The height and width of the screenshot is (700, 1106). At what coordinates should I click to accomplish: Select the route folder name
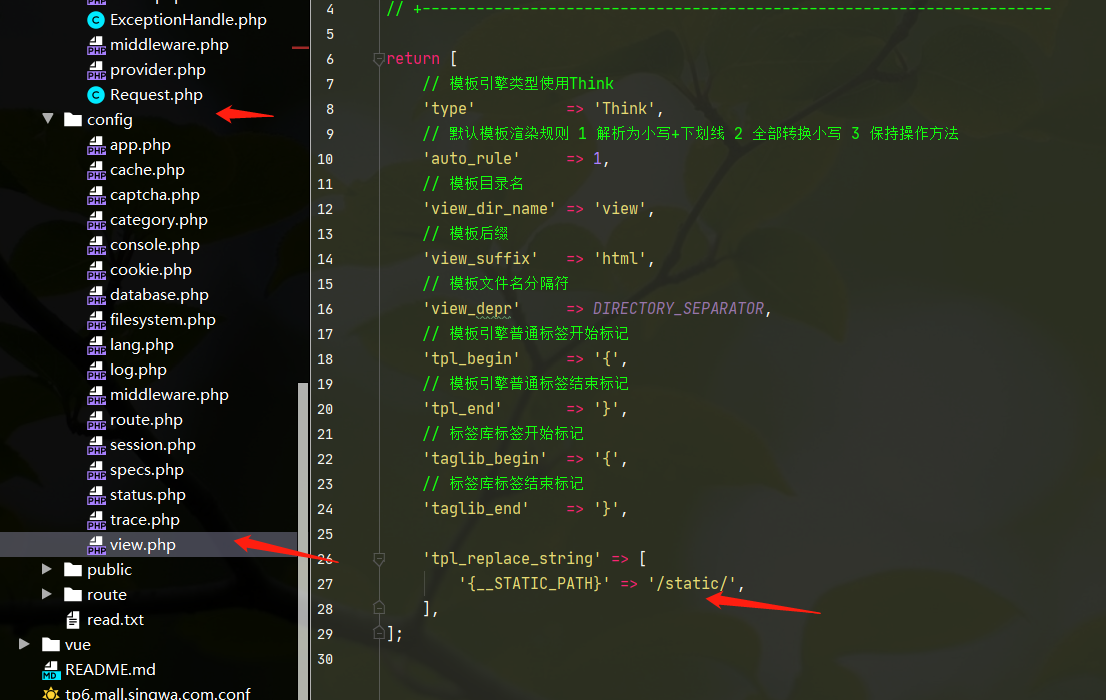107,595
